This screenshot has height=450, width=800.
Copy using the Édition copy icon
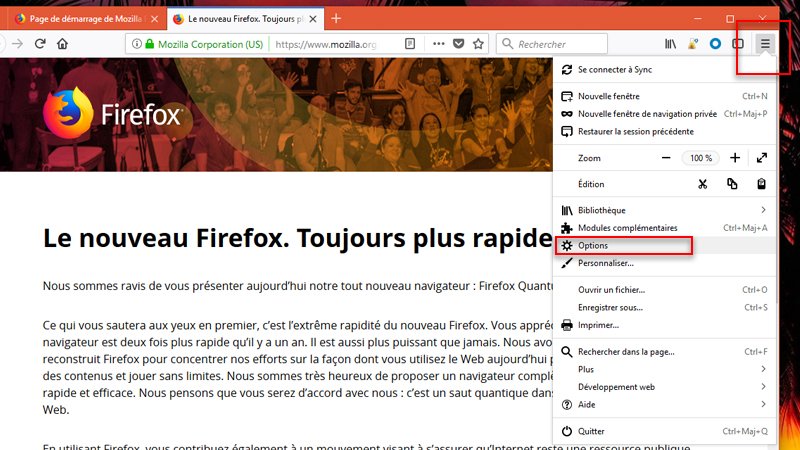tap(732, 184)
